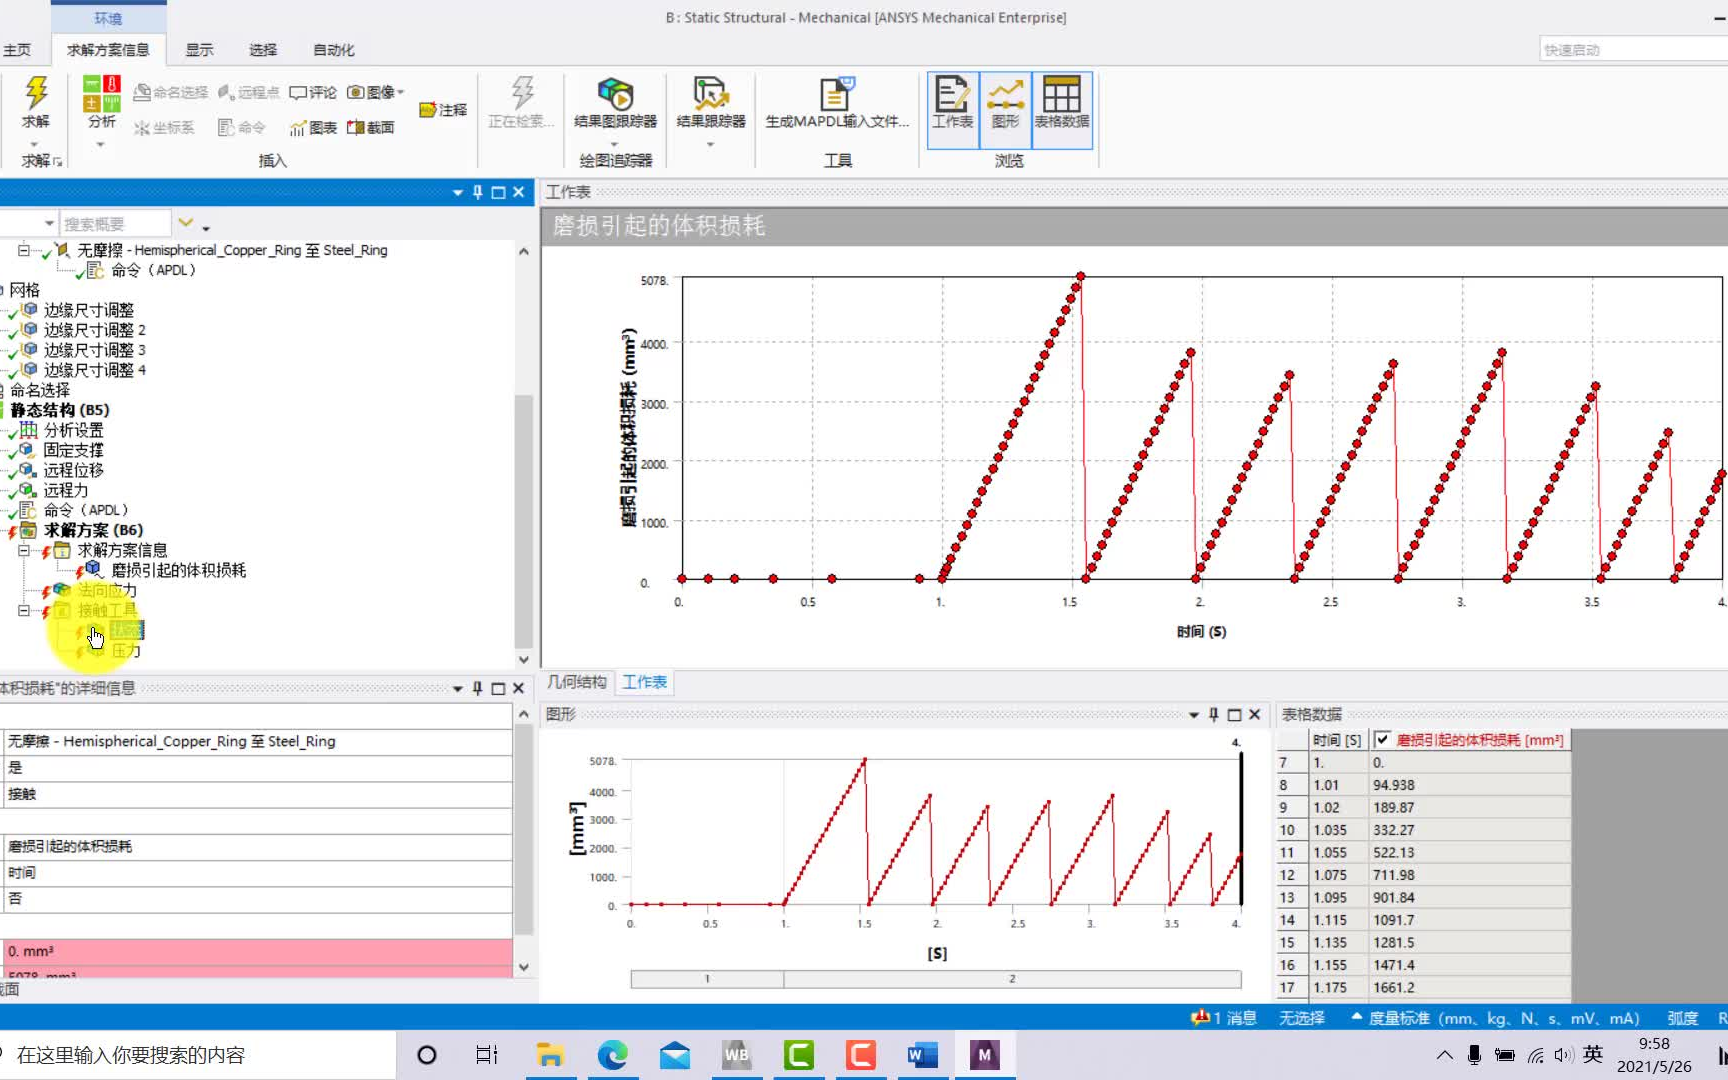Insert a 命令 object from the ribbon

click(241, 127)
